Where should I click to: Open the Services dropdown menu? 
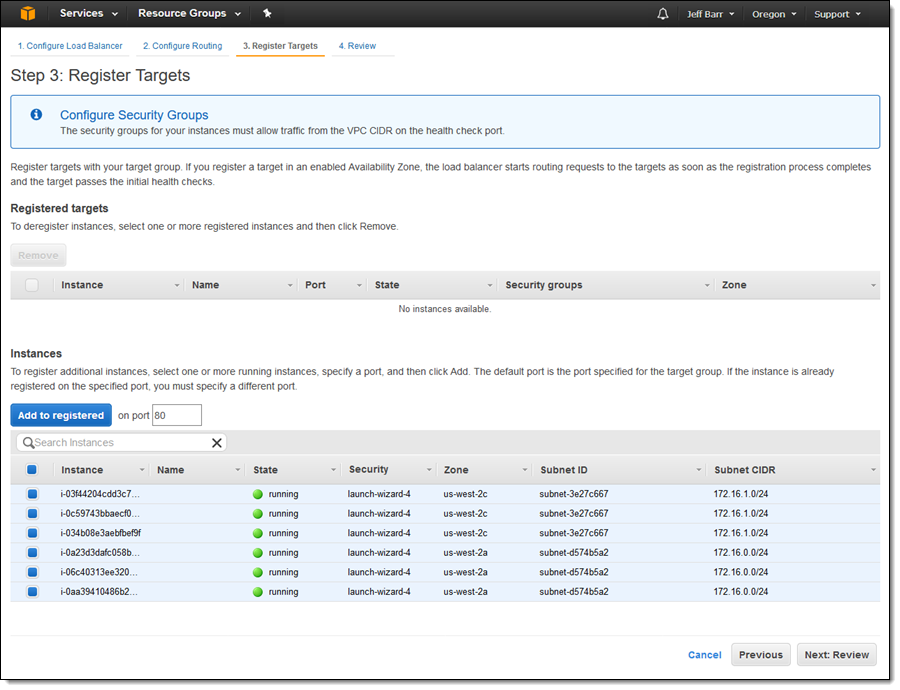[x=88, y=14]
